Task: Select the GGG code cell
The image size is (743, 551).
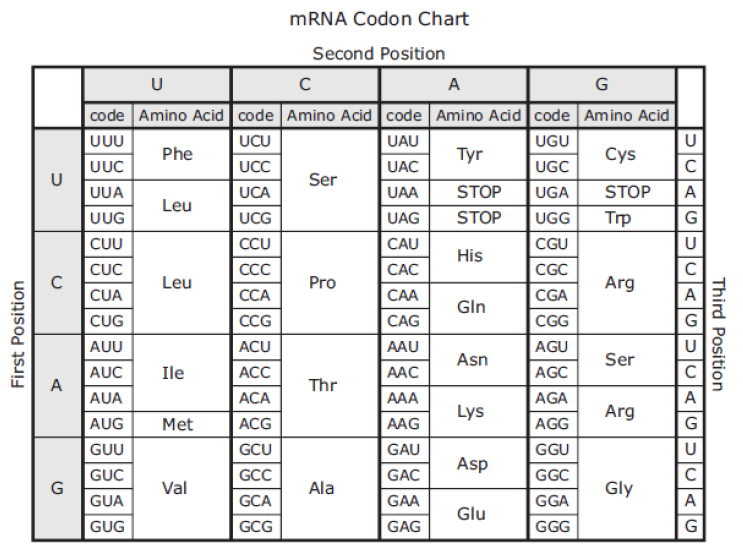Action: pyautogui.click(x=553, y=526)
